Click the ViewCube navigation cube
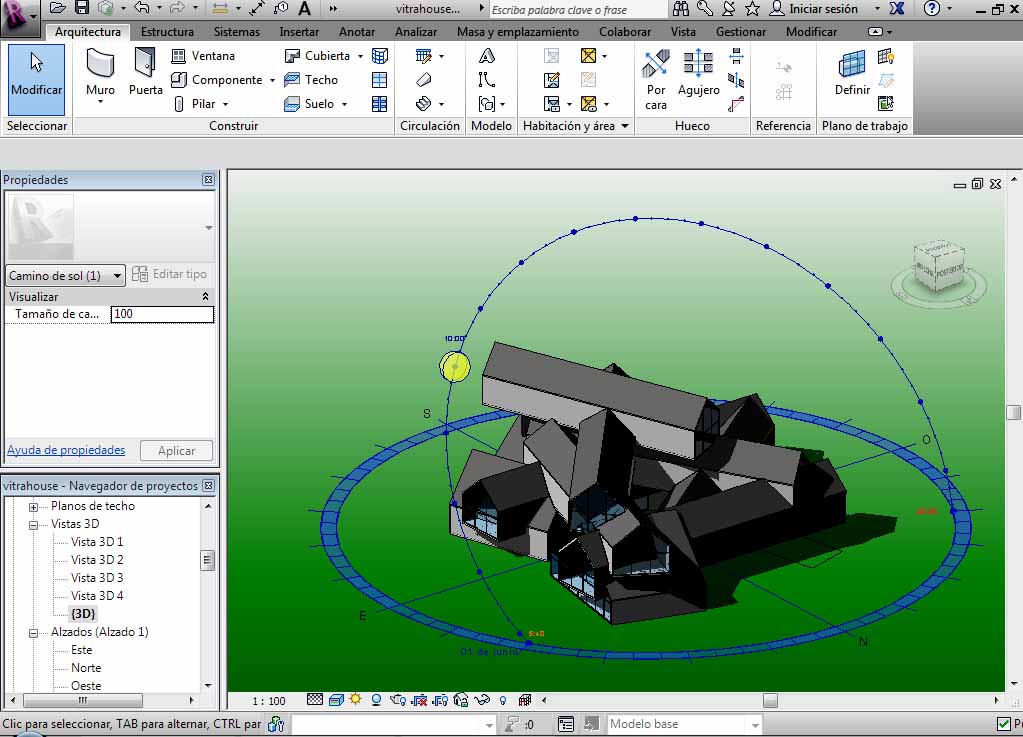Viewport: 1023px width, 737px height. click(x=938, y=267)
